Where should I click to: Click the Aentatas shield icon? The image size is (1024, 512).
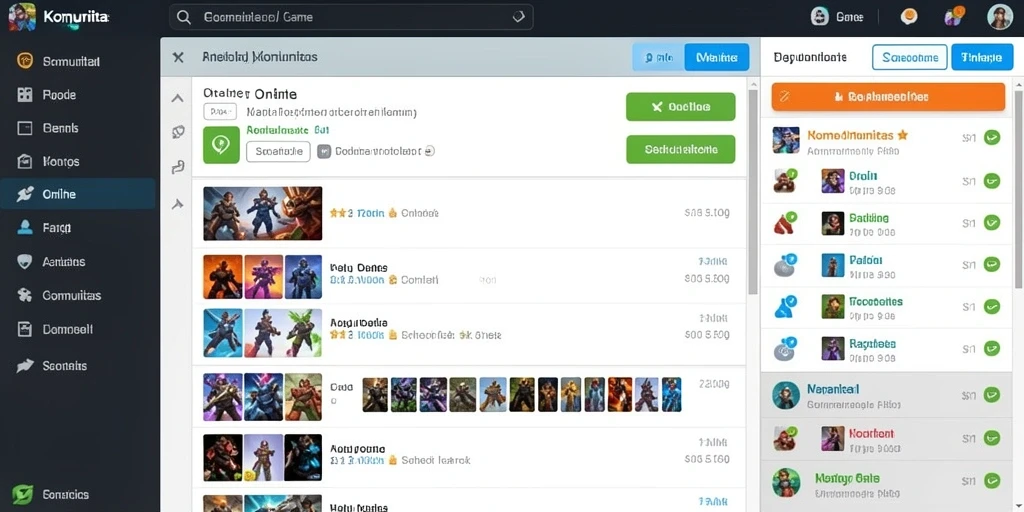click(25, 262)
